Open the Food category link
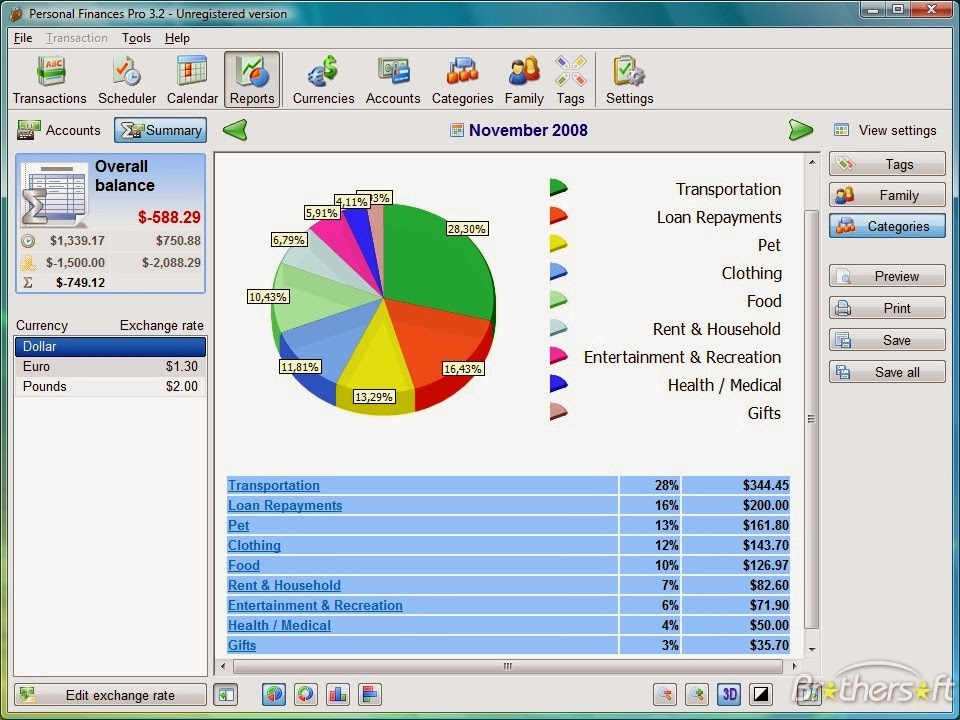Viewport: 960px width, 720px height. 244,565
